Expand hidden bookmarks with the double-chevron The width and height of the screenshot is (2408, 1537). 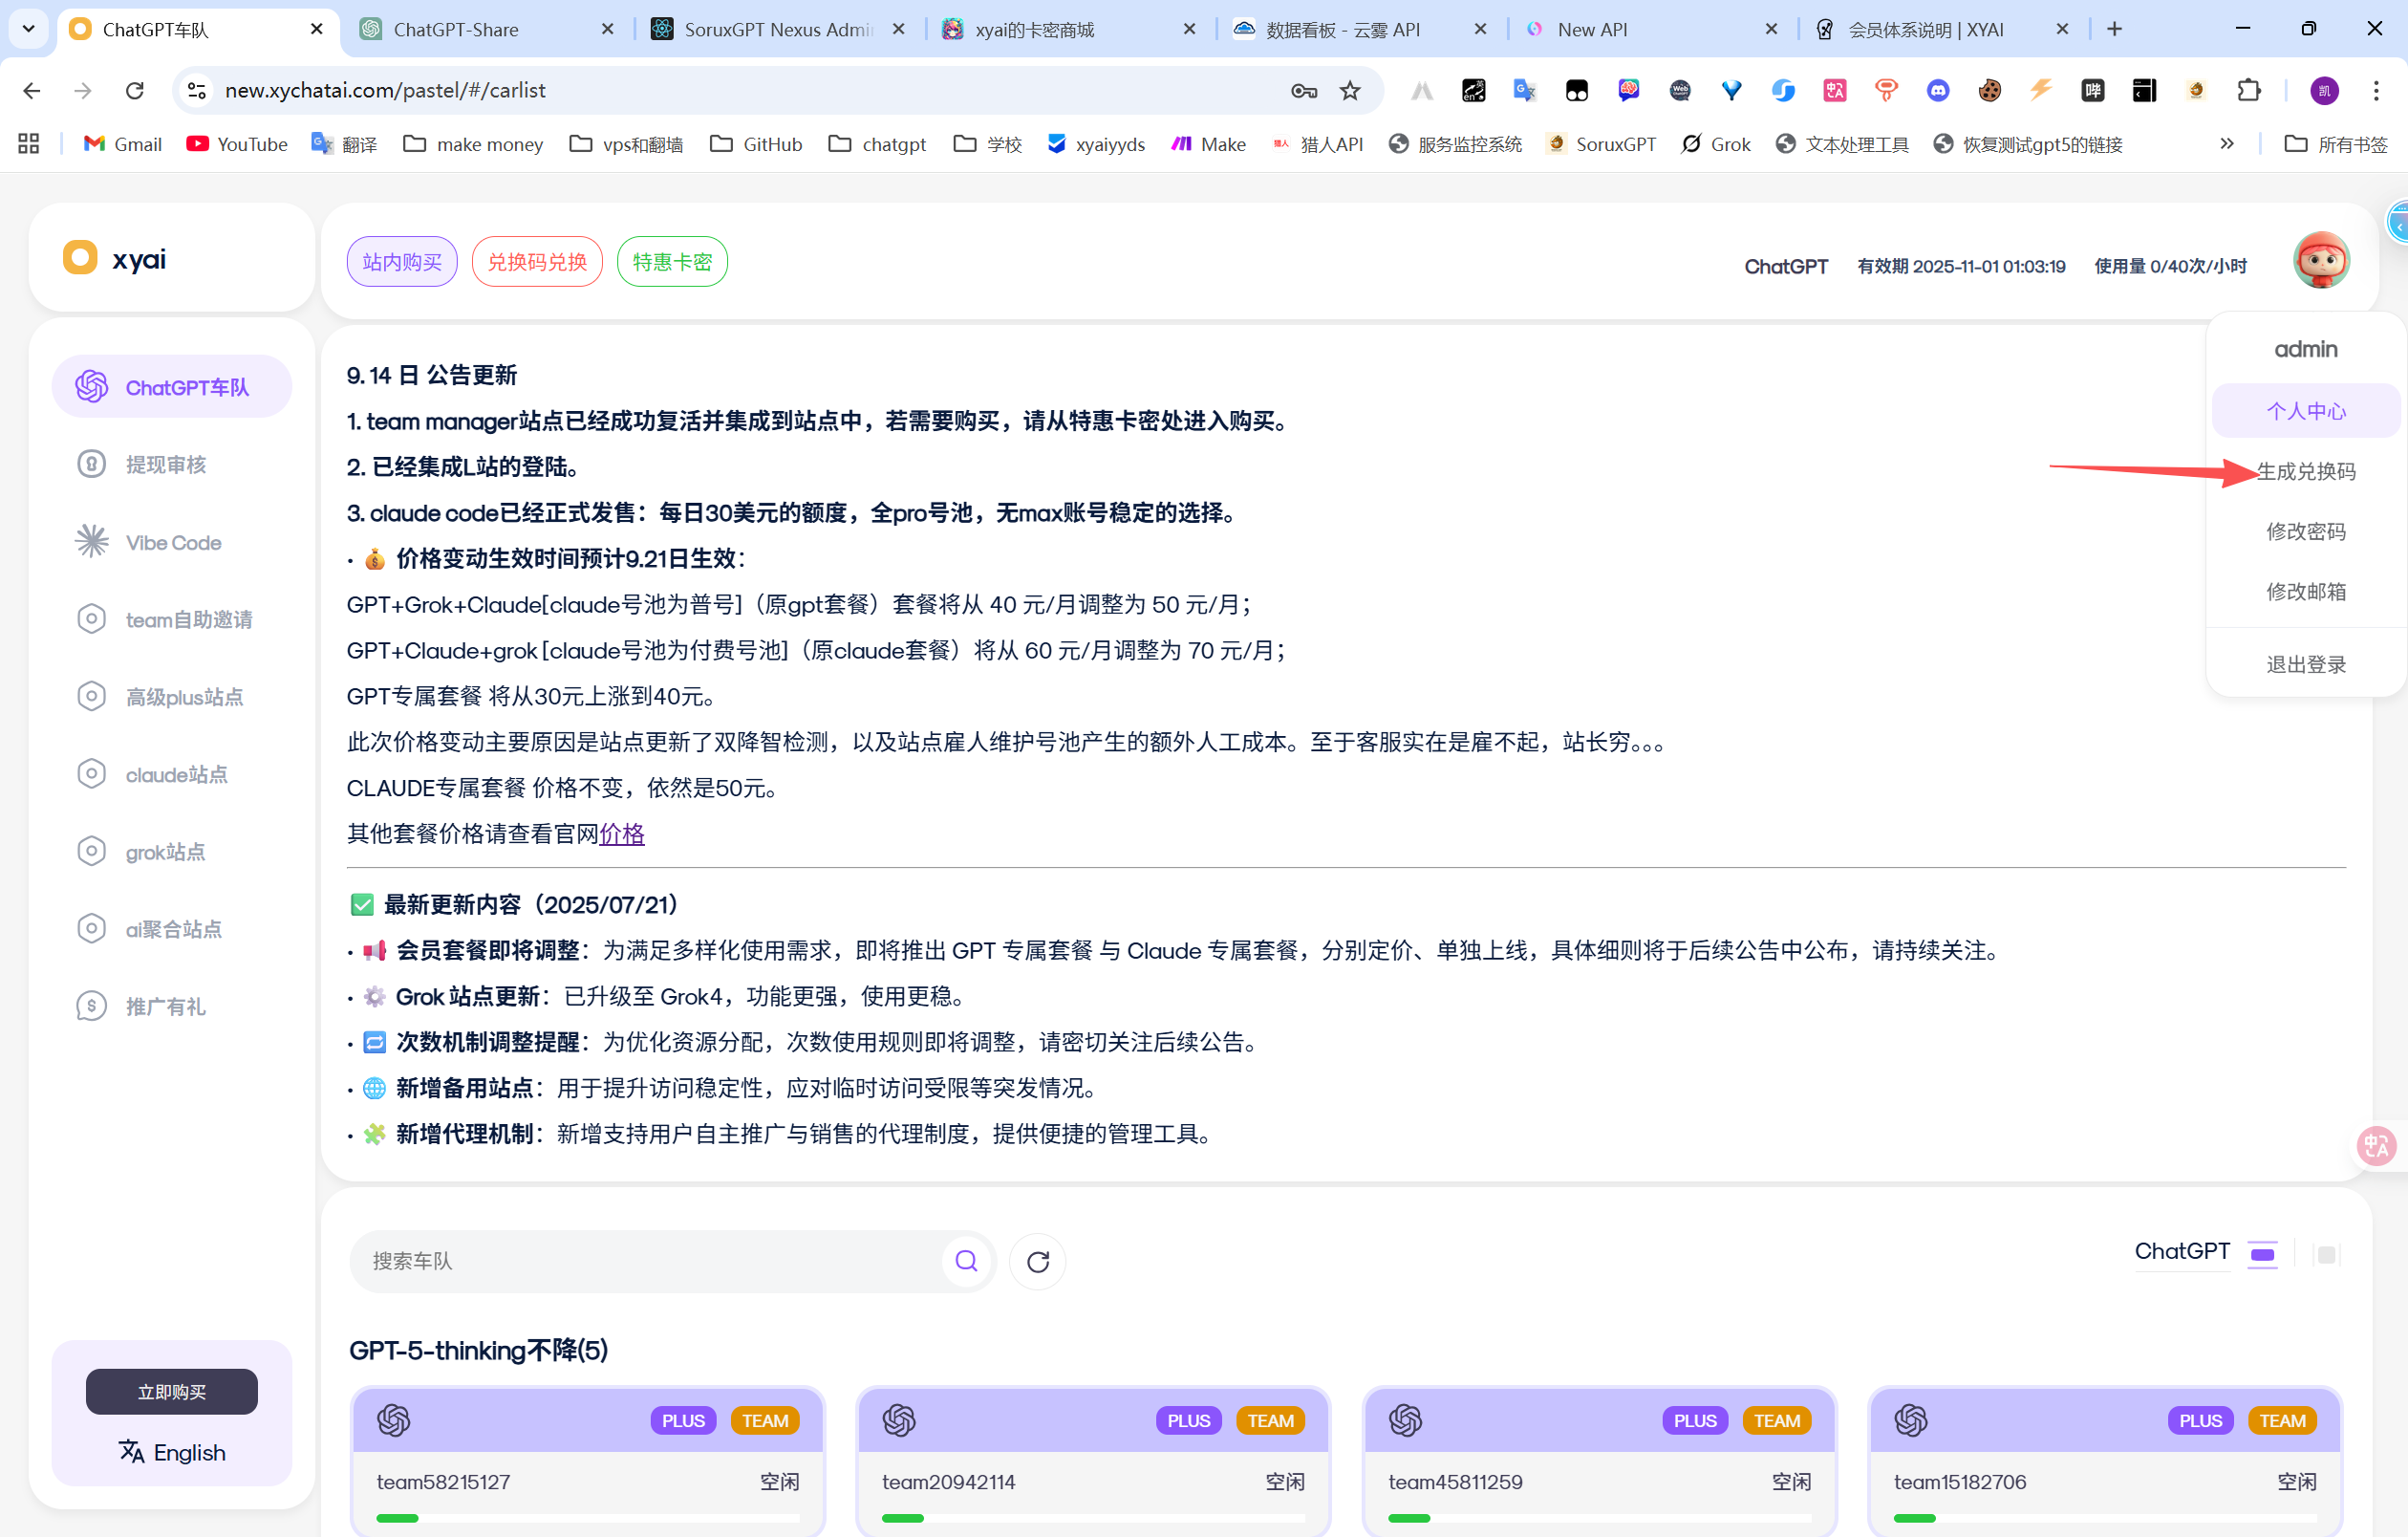pos(2227,143)
